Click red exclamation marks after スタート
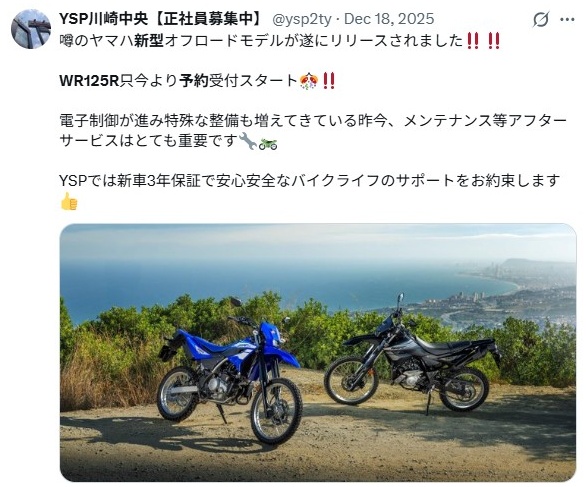 pos(329,81)
